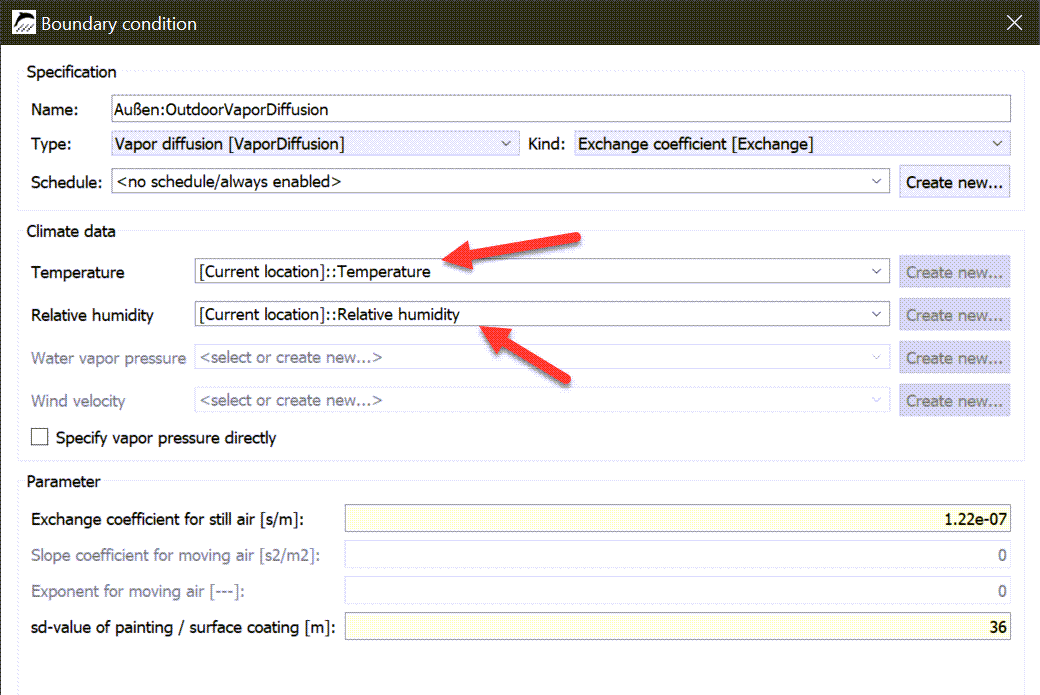Enable Specify vapor pressure directly checkbox

pyautogui.click(x=40, y=437)
